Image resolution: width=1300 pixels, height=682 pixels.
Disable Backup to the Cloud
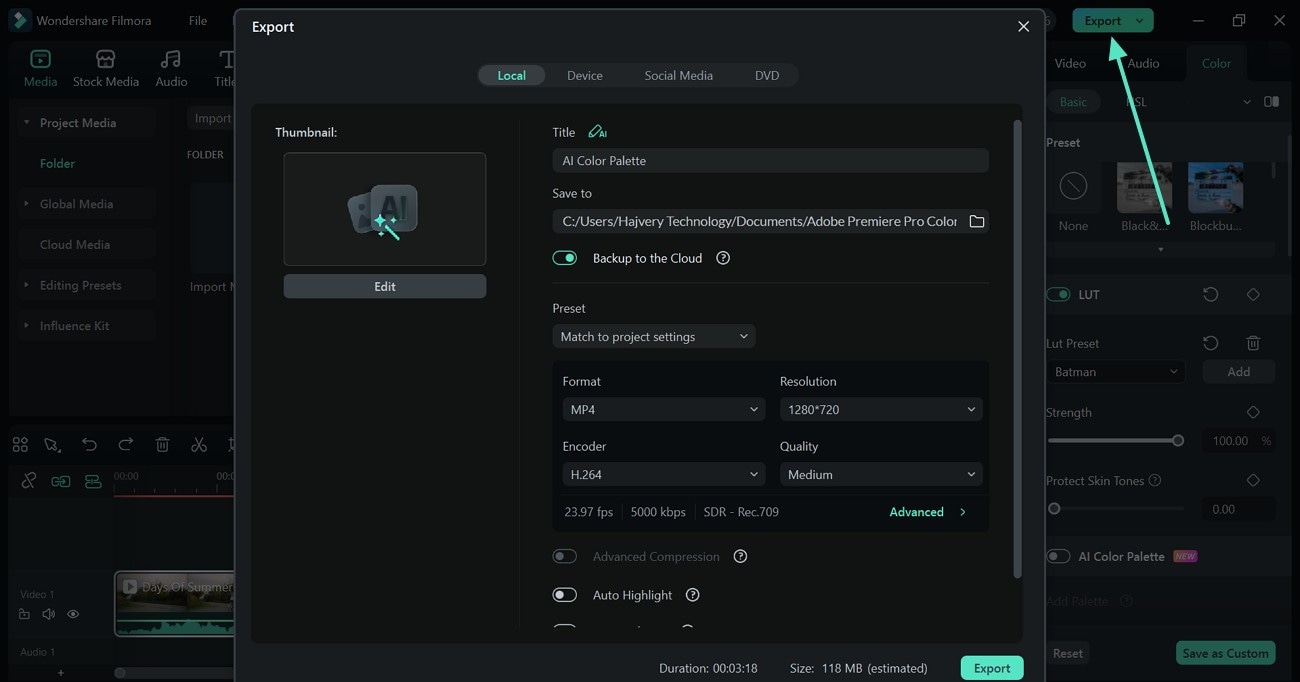click(x=565, y=258)
